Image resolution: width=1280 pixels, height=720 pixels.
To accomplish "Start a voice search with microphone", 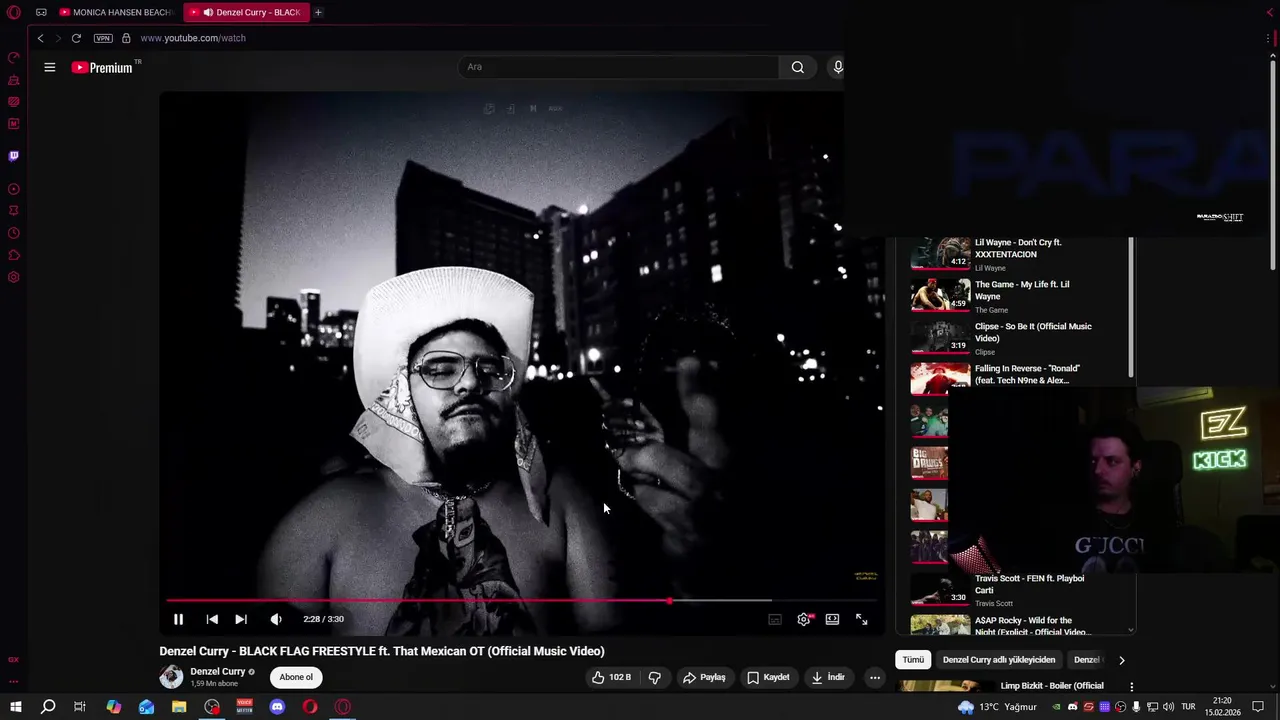I will click(x=837, y=67).
